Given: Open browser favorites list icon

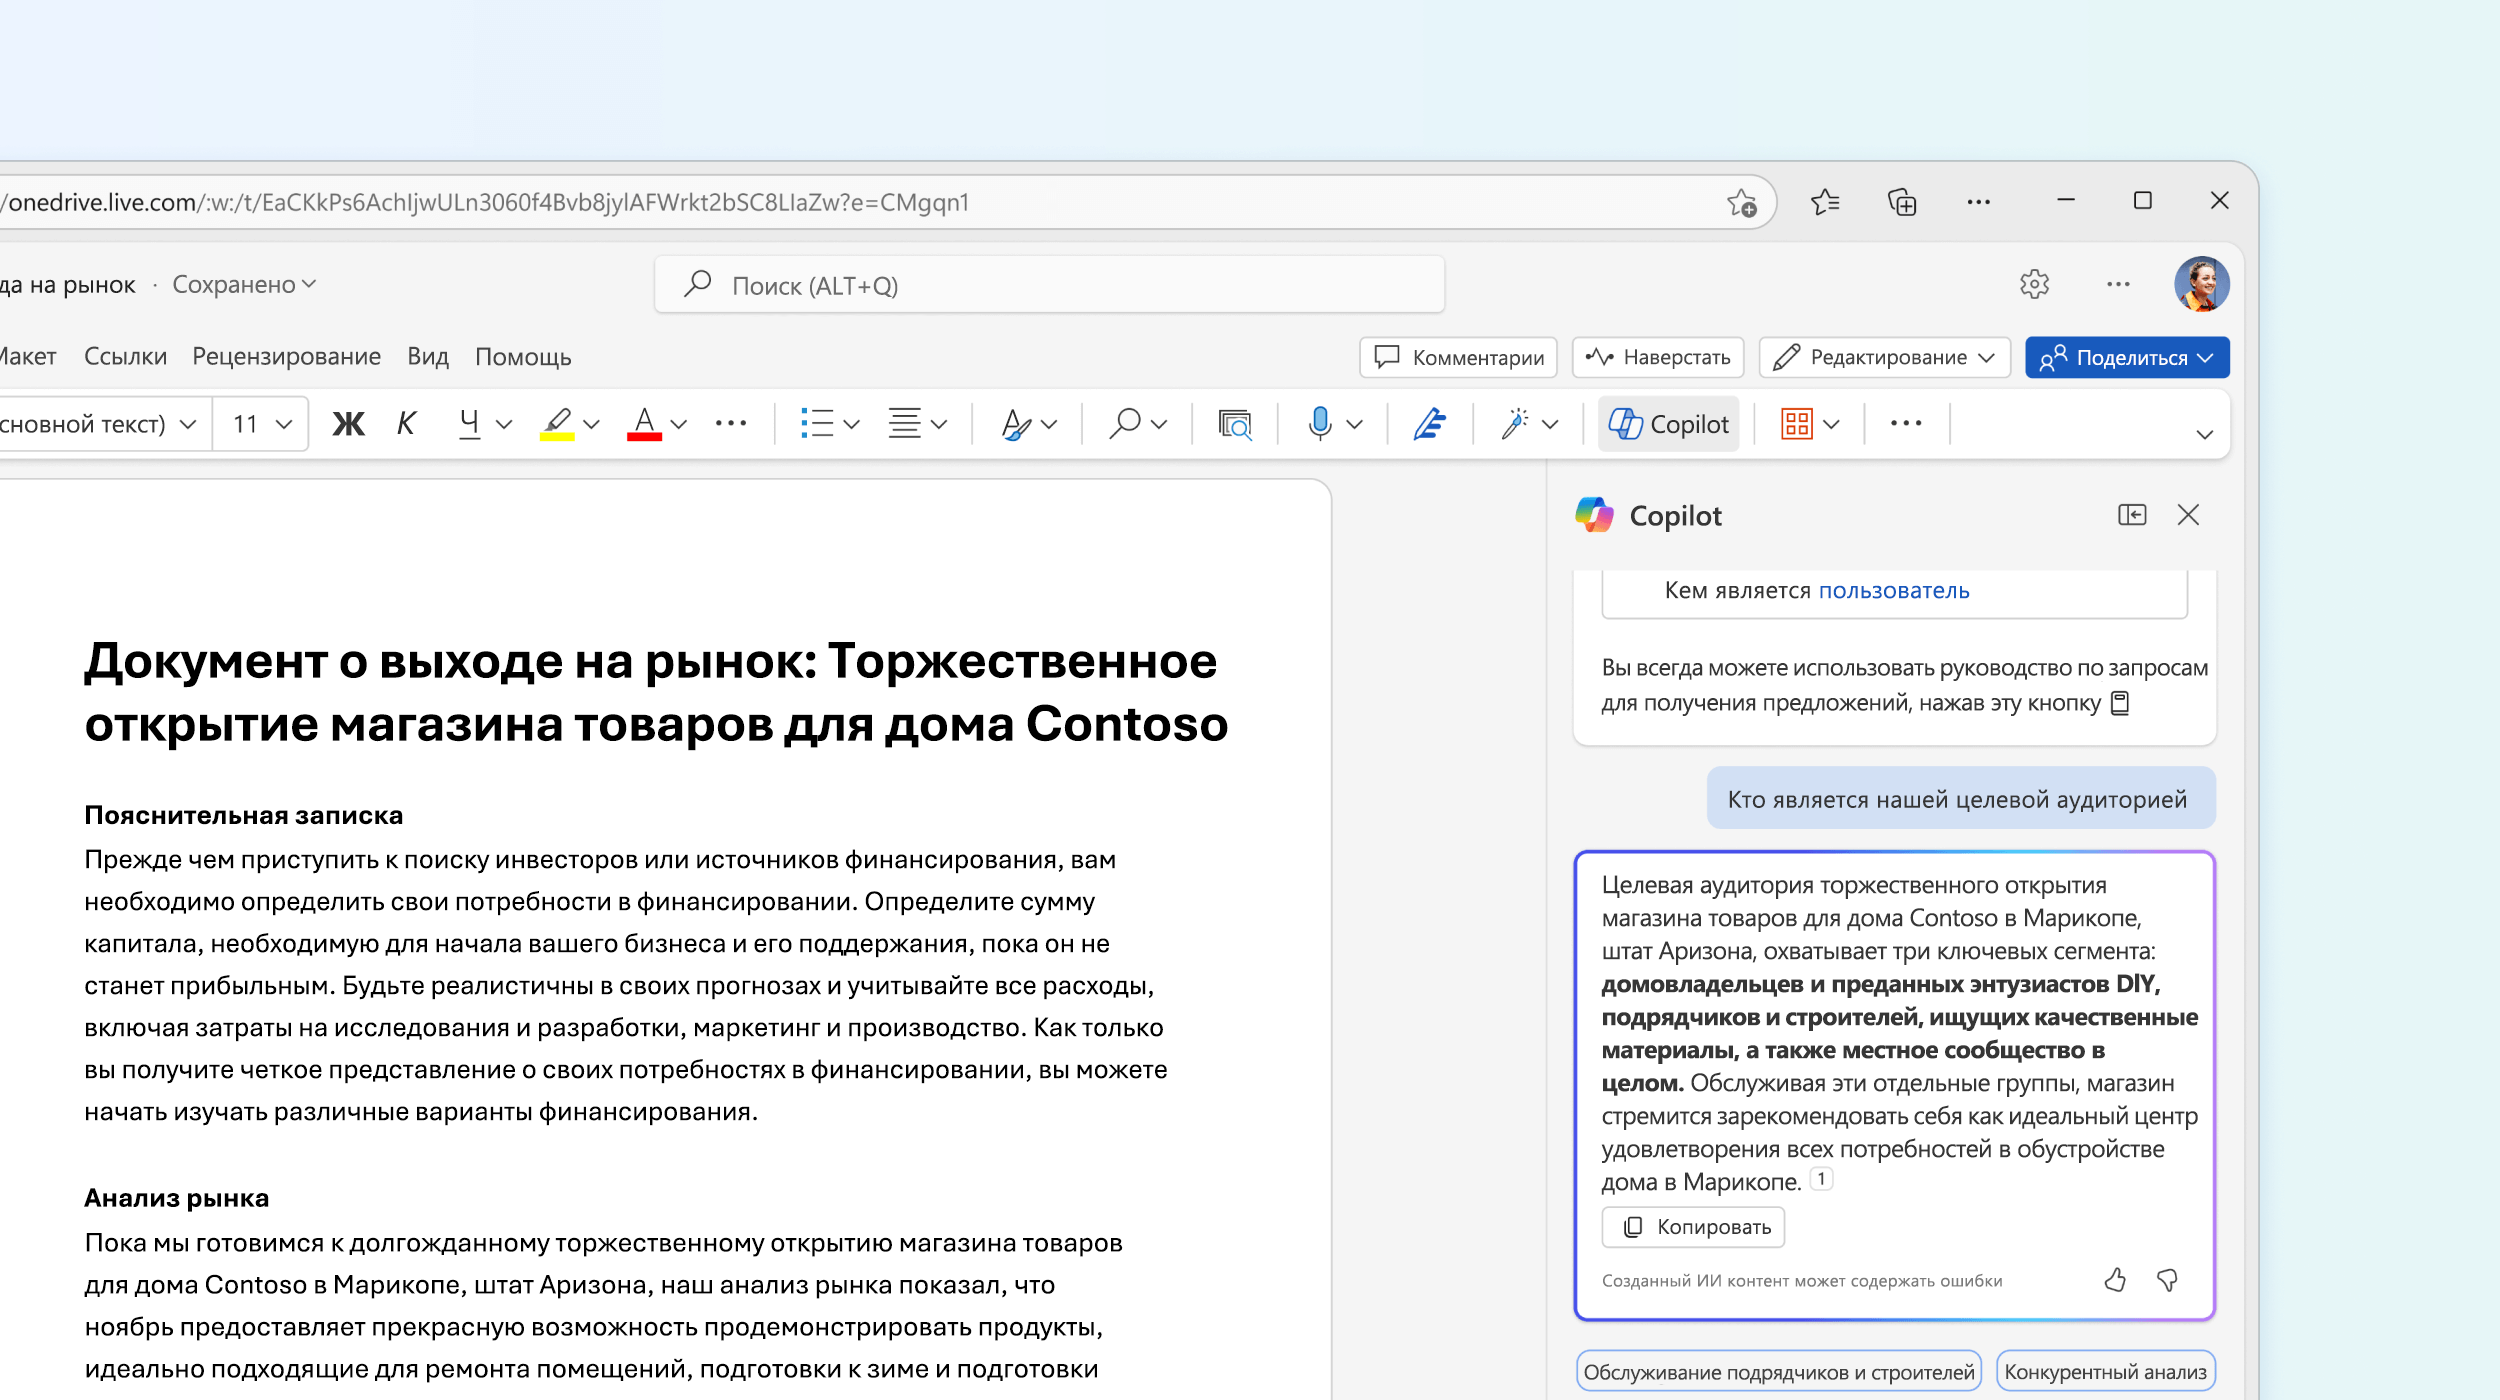Looking at the screenshot, I should pos(1825,202).
